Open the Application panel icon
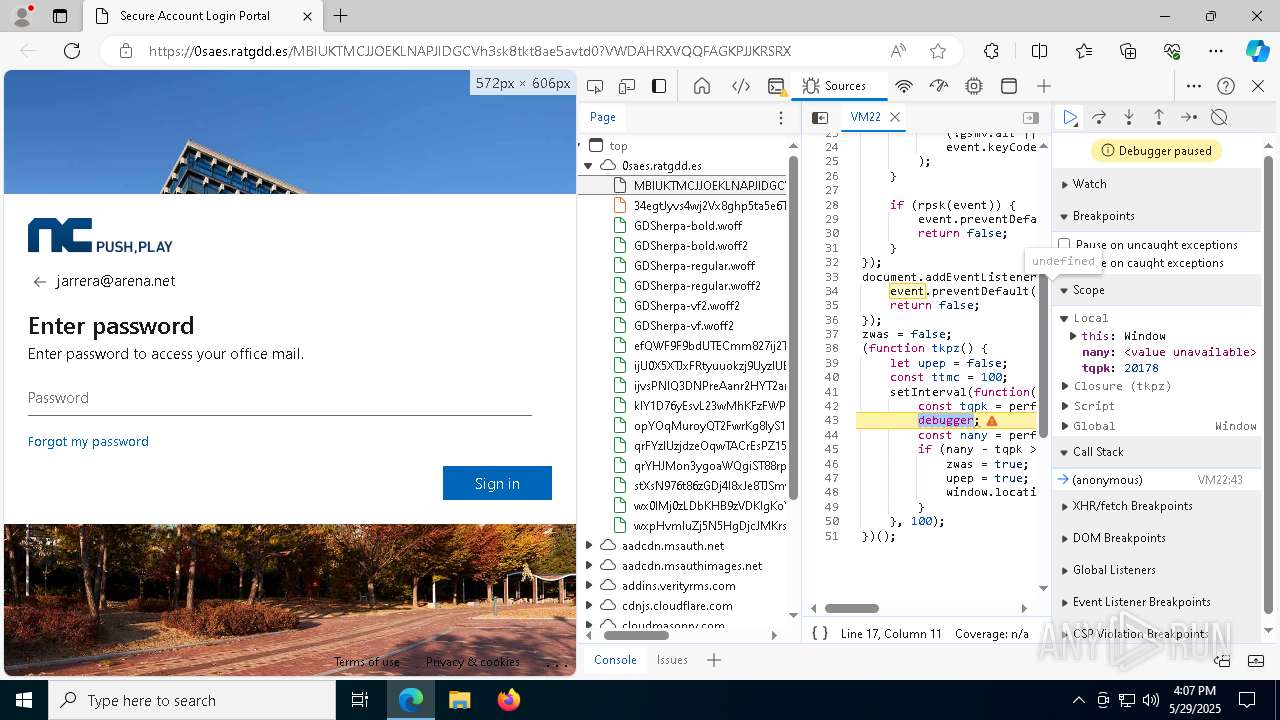 [1009, 86]
